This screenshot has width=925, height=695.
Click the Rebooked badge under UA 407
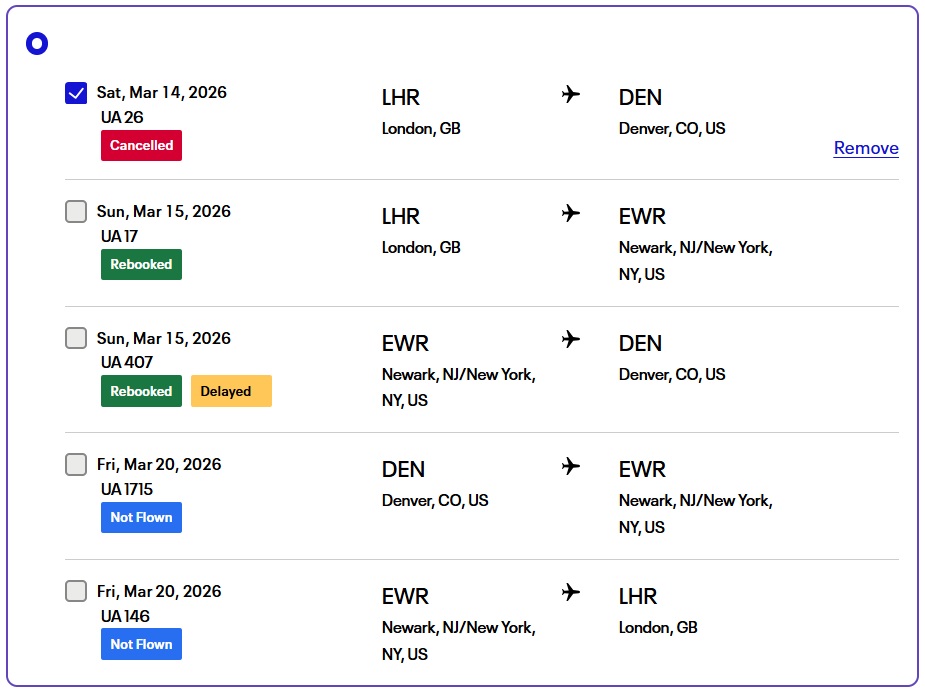click(x=141, y=391)
